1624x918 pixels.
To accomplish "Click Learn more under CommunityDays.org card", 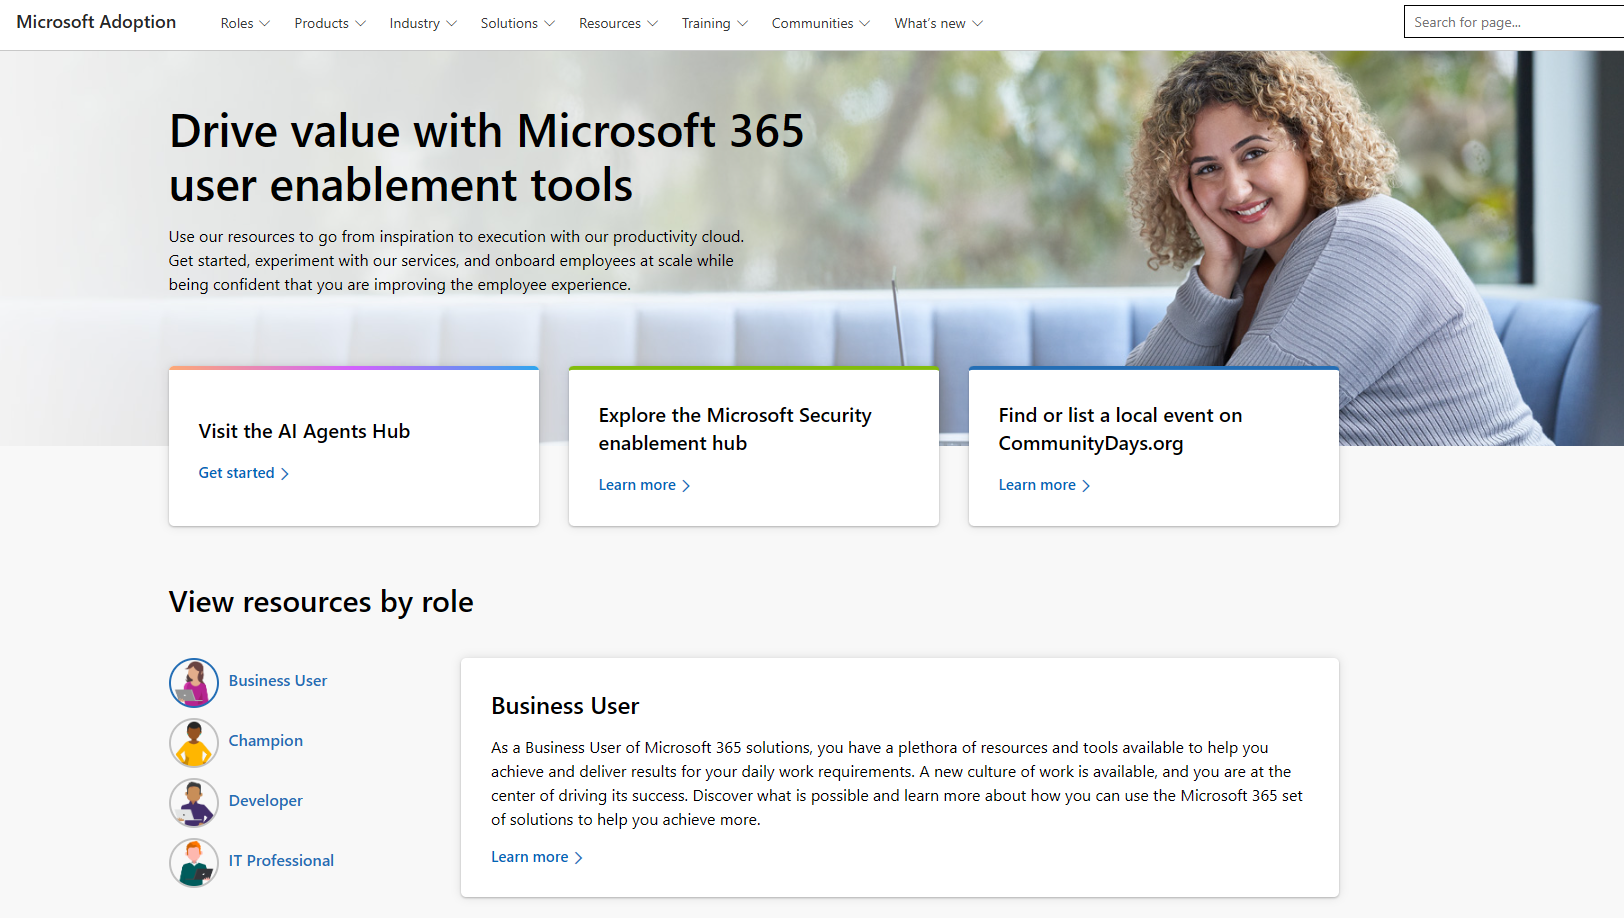I will click(x=1044, y=485).
